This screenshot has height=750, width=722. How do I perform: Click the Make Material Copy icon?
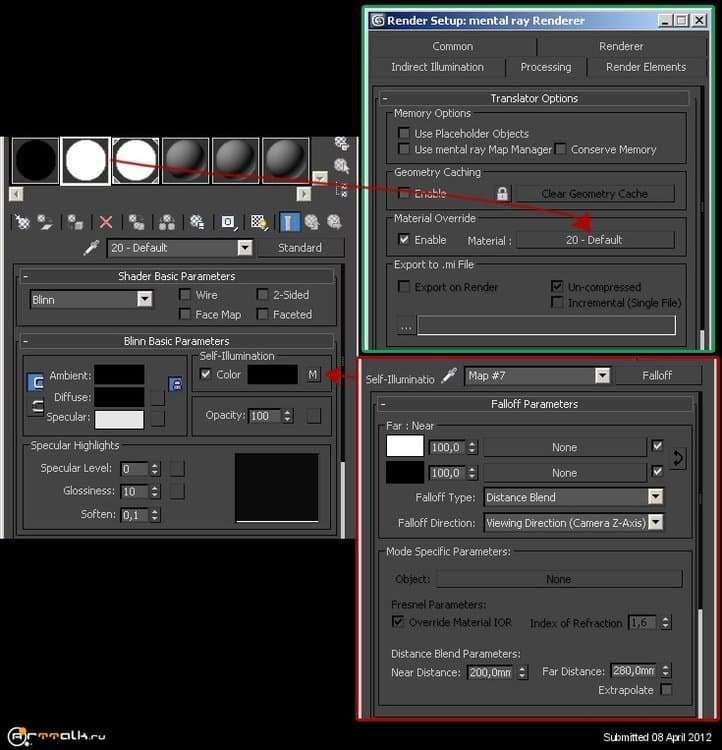click(137, 222)
